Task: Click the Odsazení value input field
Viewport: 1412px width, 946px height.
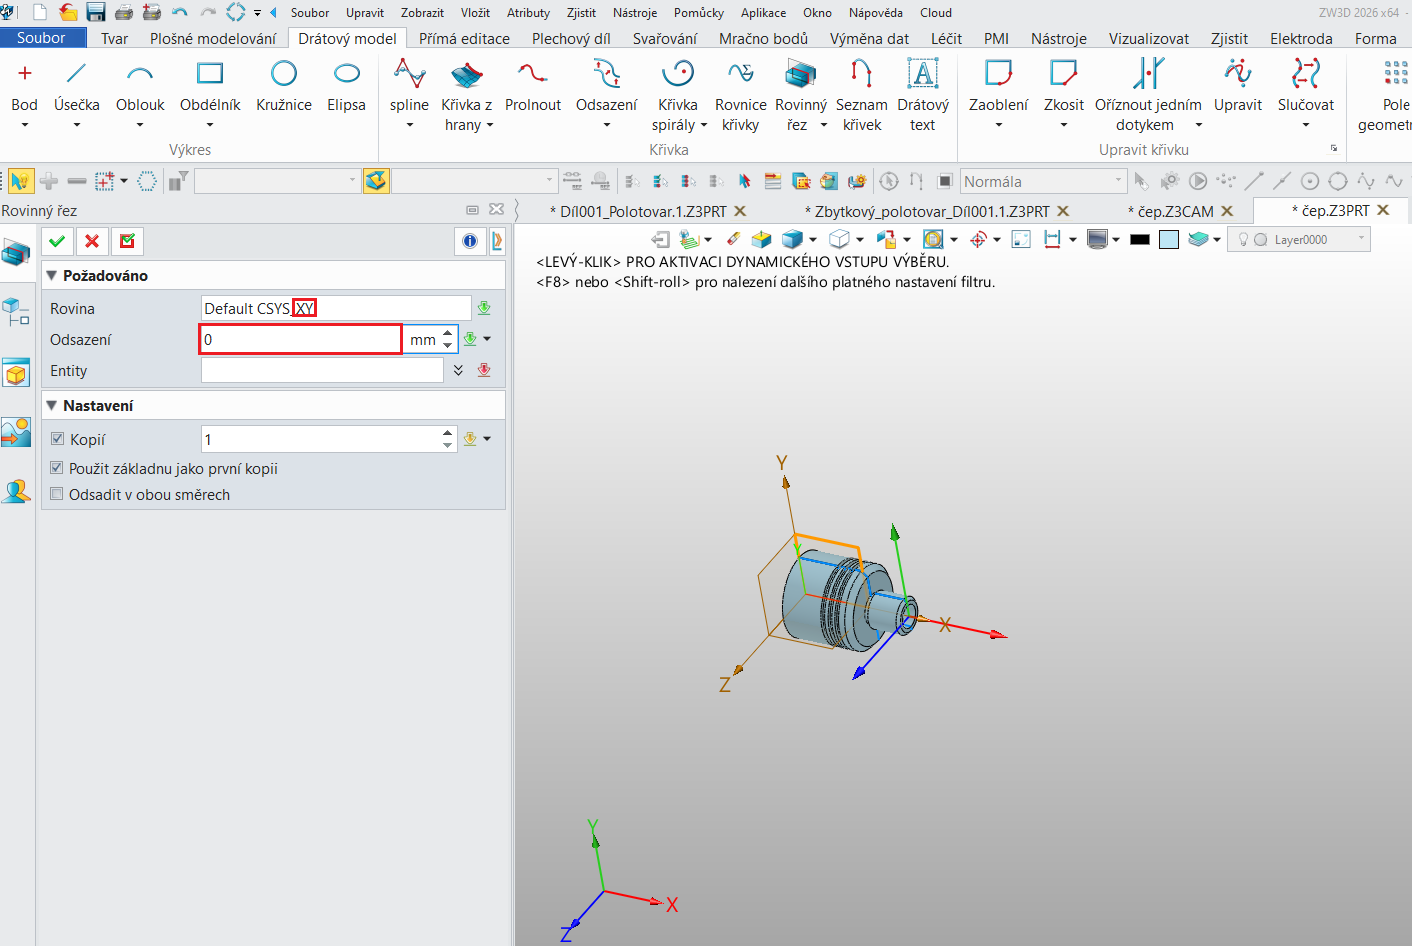Action: point(301,339)
